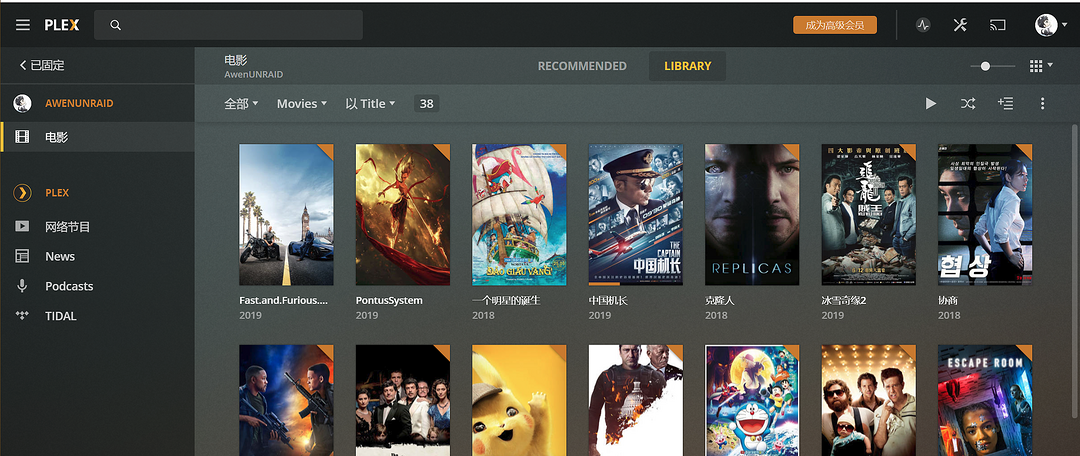Open the Fast and Furious poster

(x=287, y=215)
